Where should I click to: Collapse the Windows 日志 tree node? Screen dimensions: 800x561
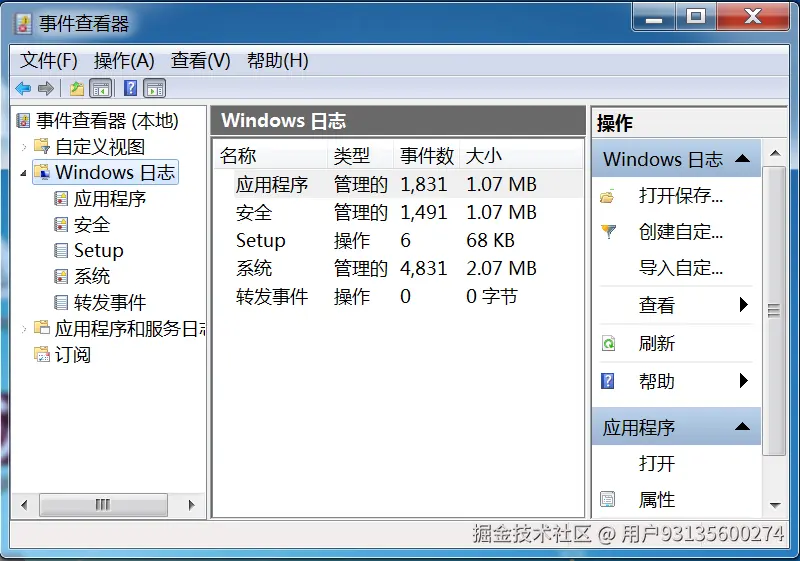[x=23, y=173]
